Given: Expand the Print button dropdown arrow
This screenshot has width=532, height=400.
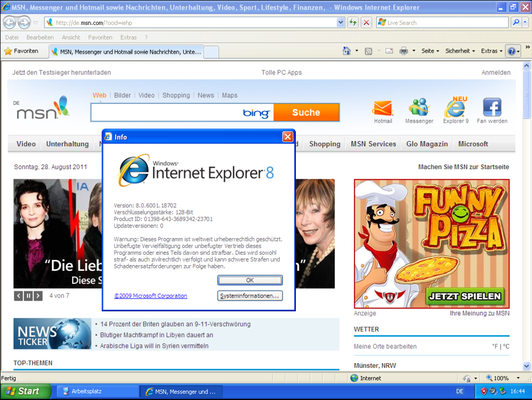Looking at the screenshot, I should pyautogui.click(x=414, y=51).
